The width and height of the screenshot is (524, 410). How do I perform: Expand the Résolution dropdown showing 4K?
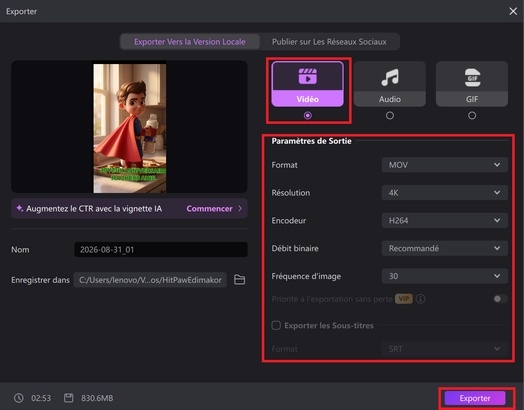coord(444,192)
